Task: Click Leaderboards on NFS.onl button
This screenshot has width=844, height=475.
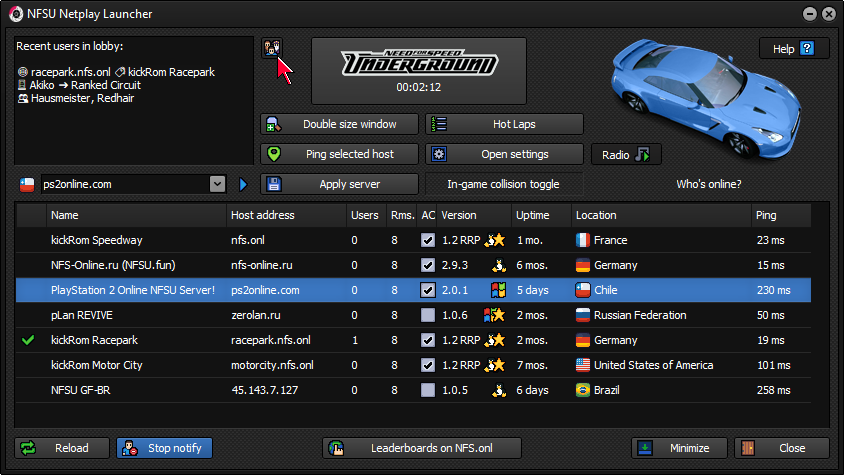Action: pos(424,448)
